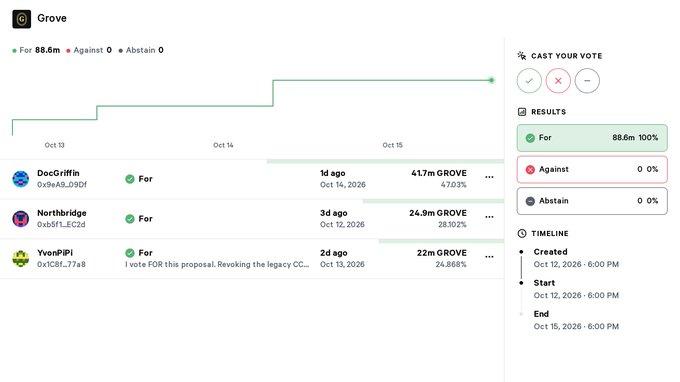
Task: Click the Abstain 0 legend entry
Action: point(141,50)
